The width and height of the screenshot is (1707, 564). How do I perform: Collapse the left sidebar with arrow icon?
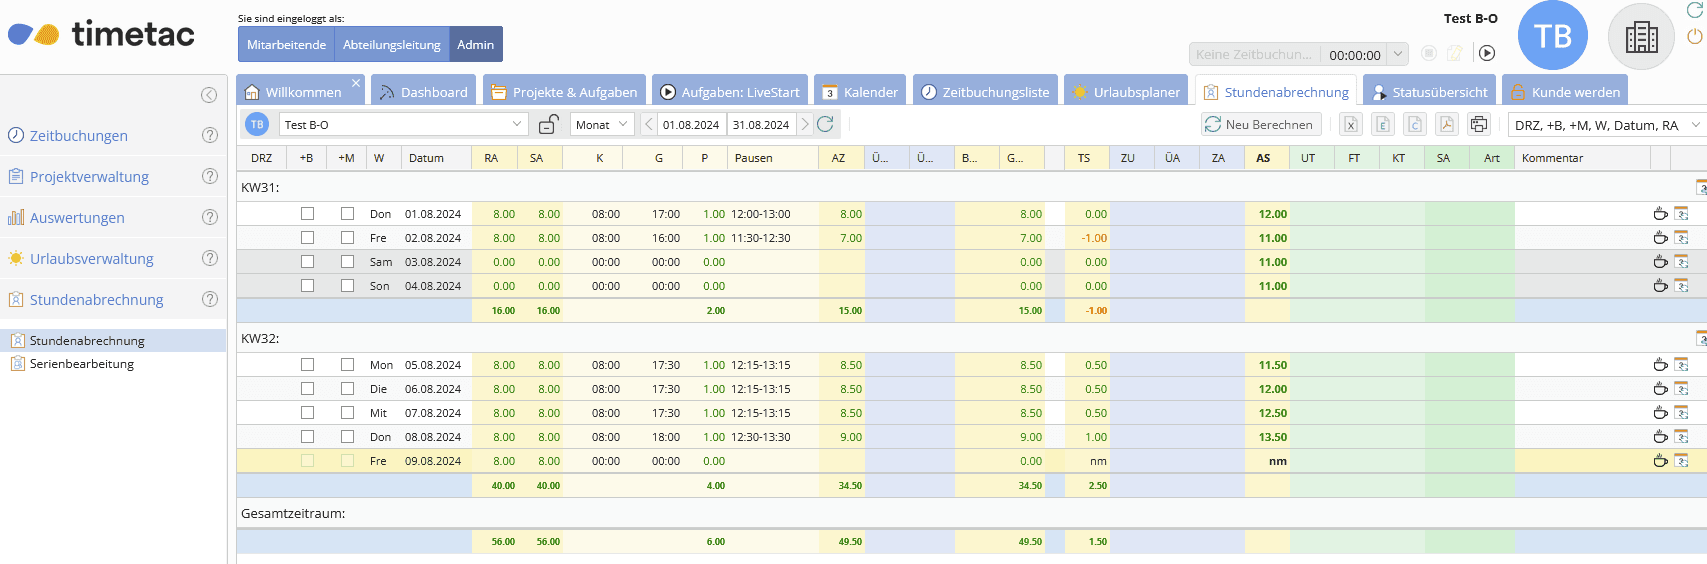point(209,95)
